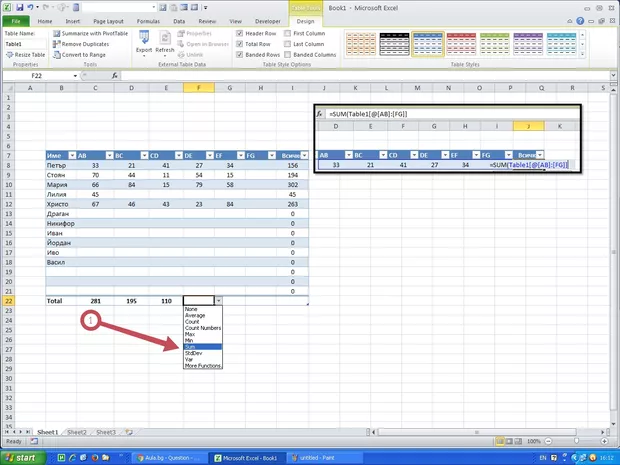Viewport: 620px width, 465px height.
Task: Choose StdDev from the totals list
Action: [x=192, y=353]
